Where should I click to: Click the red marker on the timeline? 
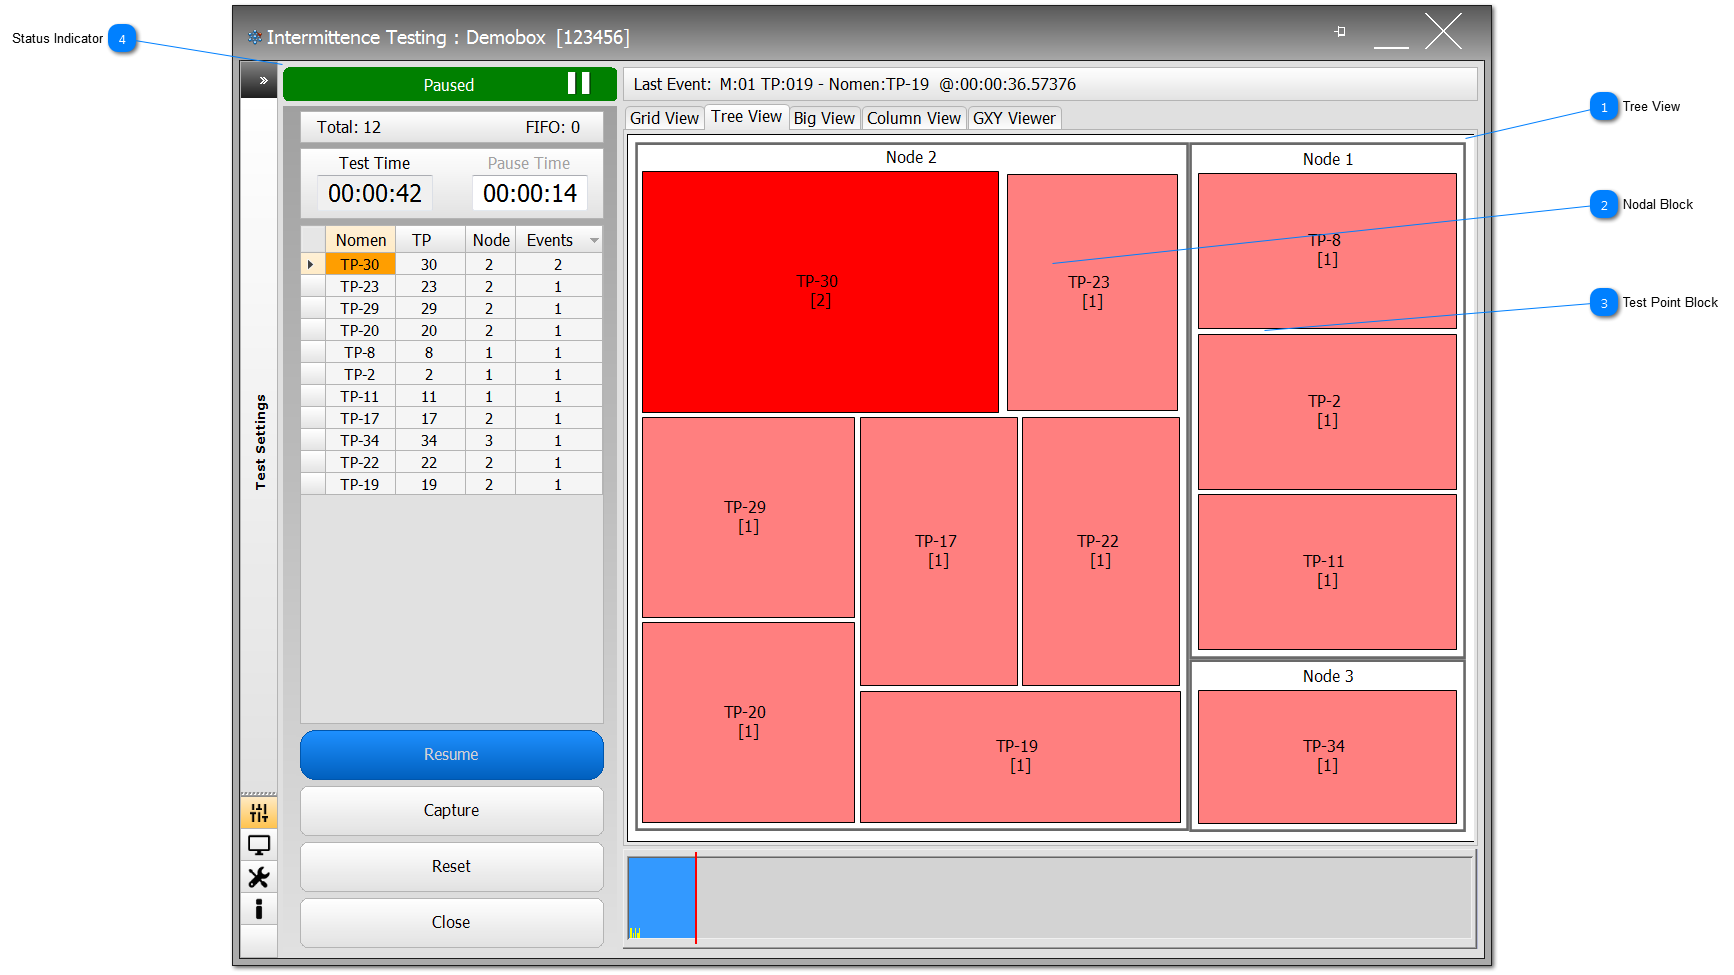coord(696,896)
